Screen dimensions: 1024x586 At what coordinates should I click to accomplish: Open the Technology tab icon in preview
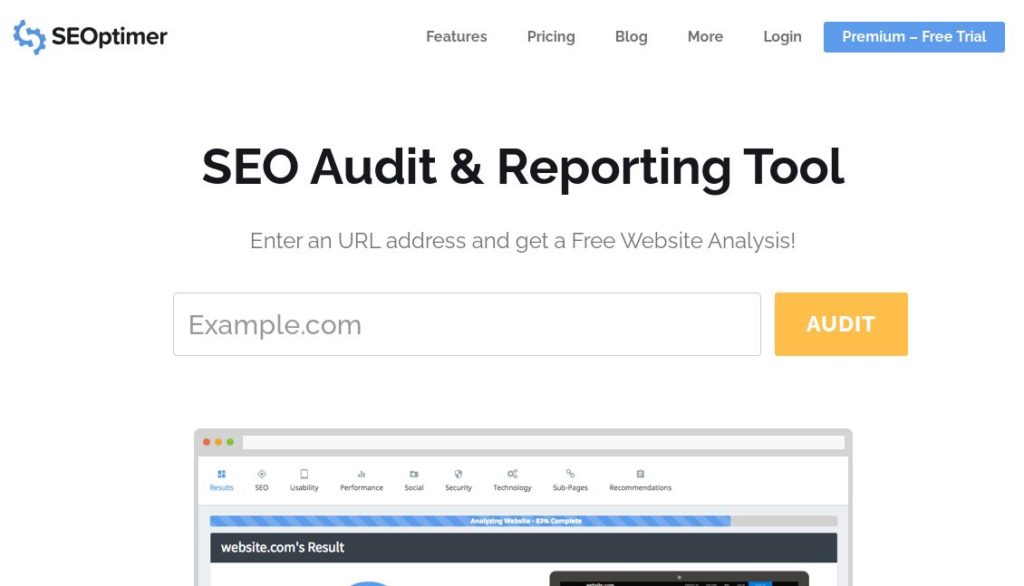coord(512,474)
